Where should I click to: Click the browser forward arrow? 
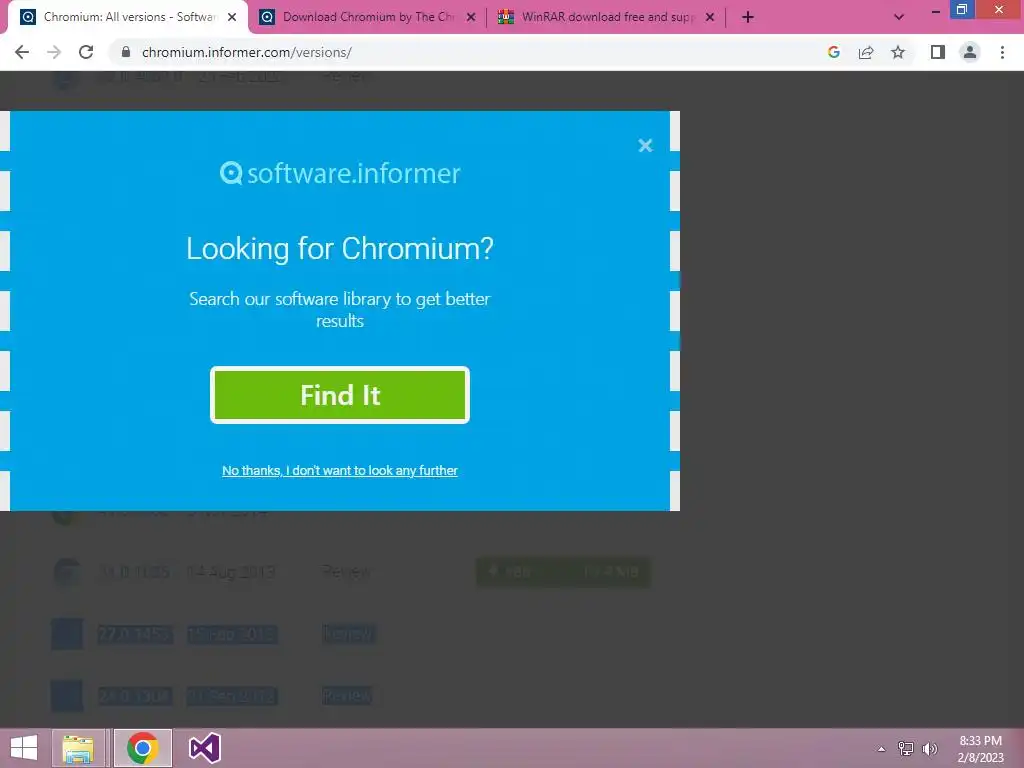[54, 52]
